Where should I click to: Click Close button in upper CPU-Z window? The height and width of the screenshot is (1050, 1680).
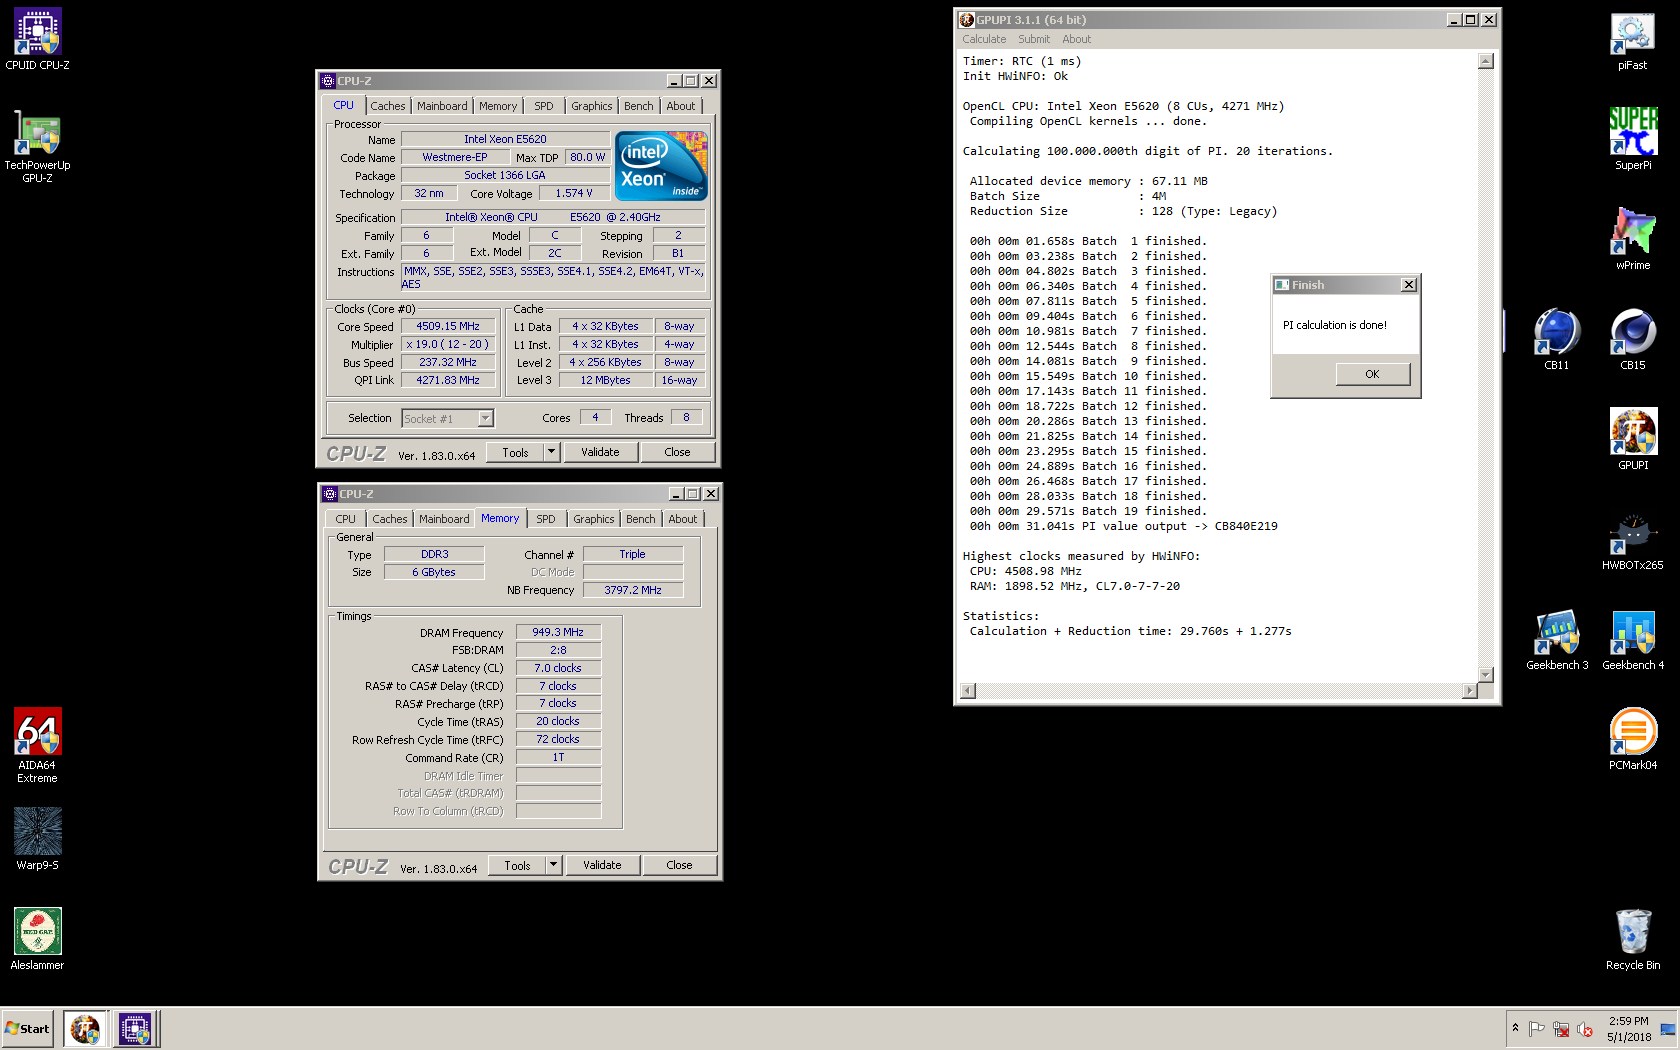pyautogui.click(x=677, y=452)
